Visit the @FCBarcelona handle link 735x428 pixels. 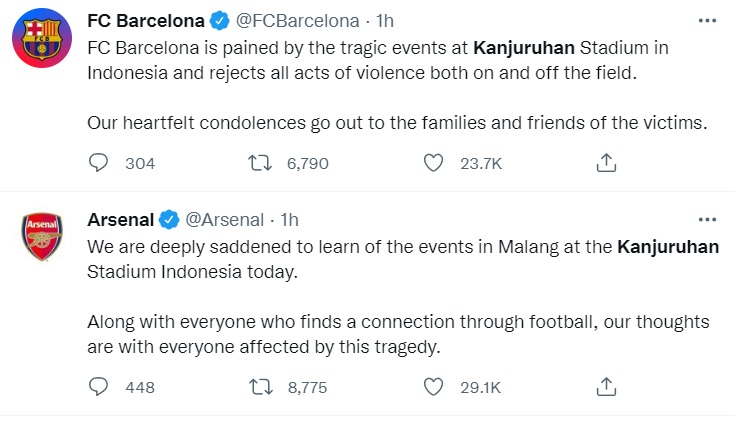pyautogui.click(x=297, y=21)
